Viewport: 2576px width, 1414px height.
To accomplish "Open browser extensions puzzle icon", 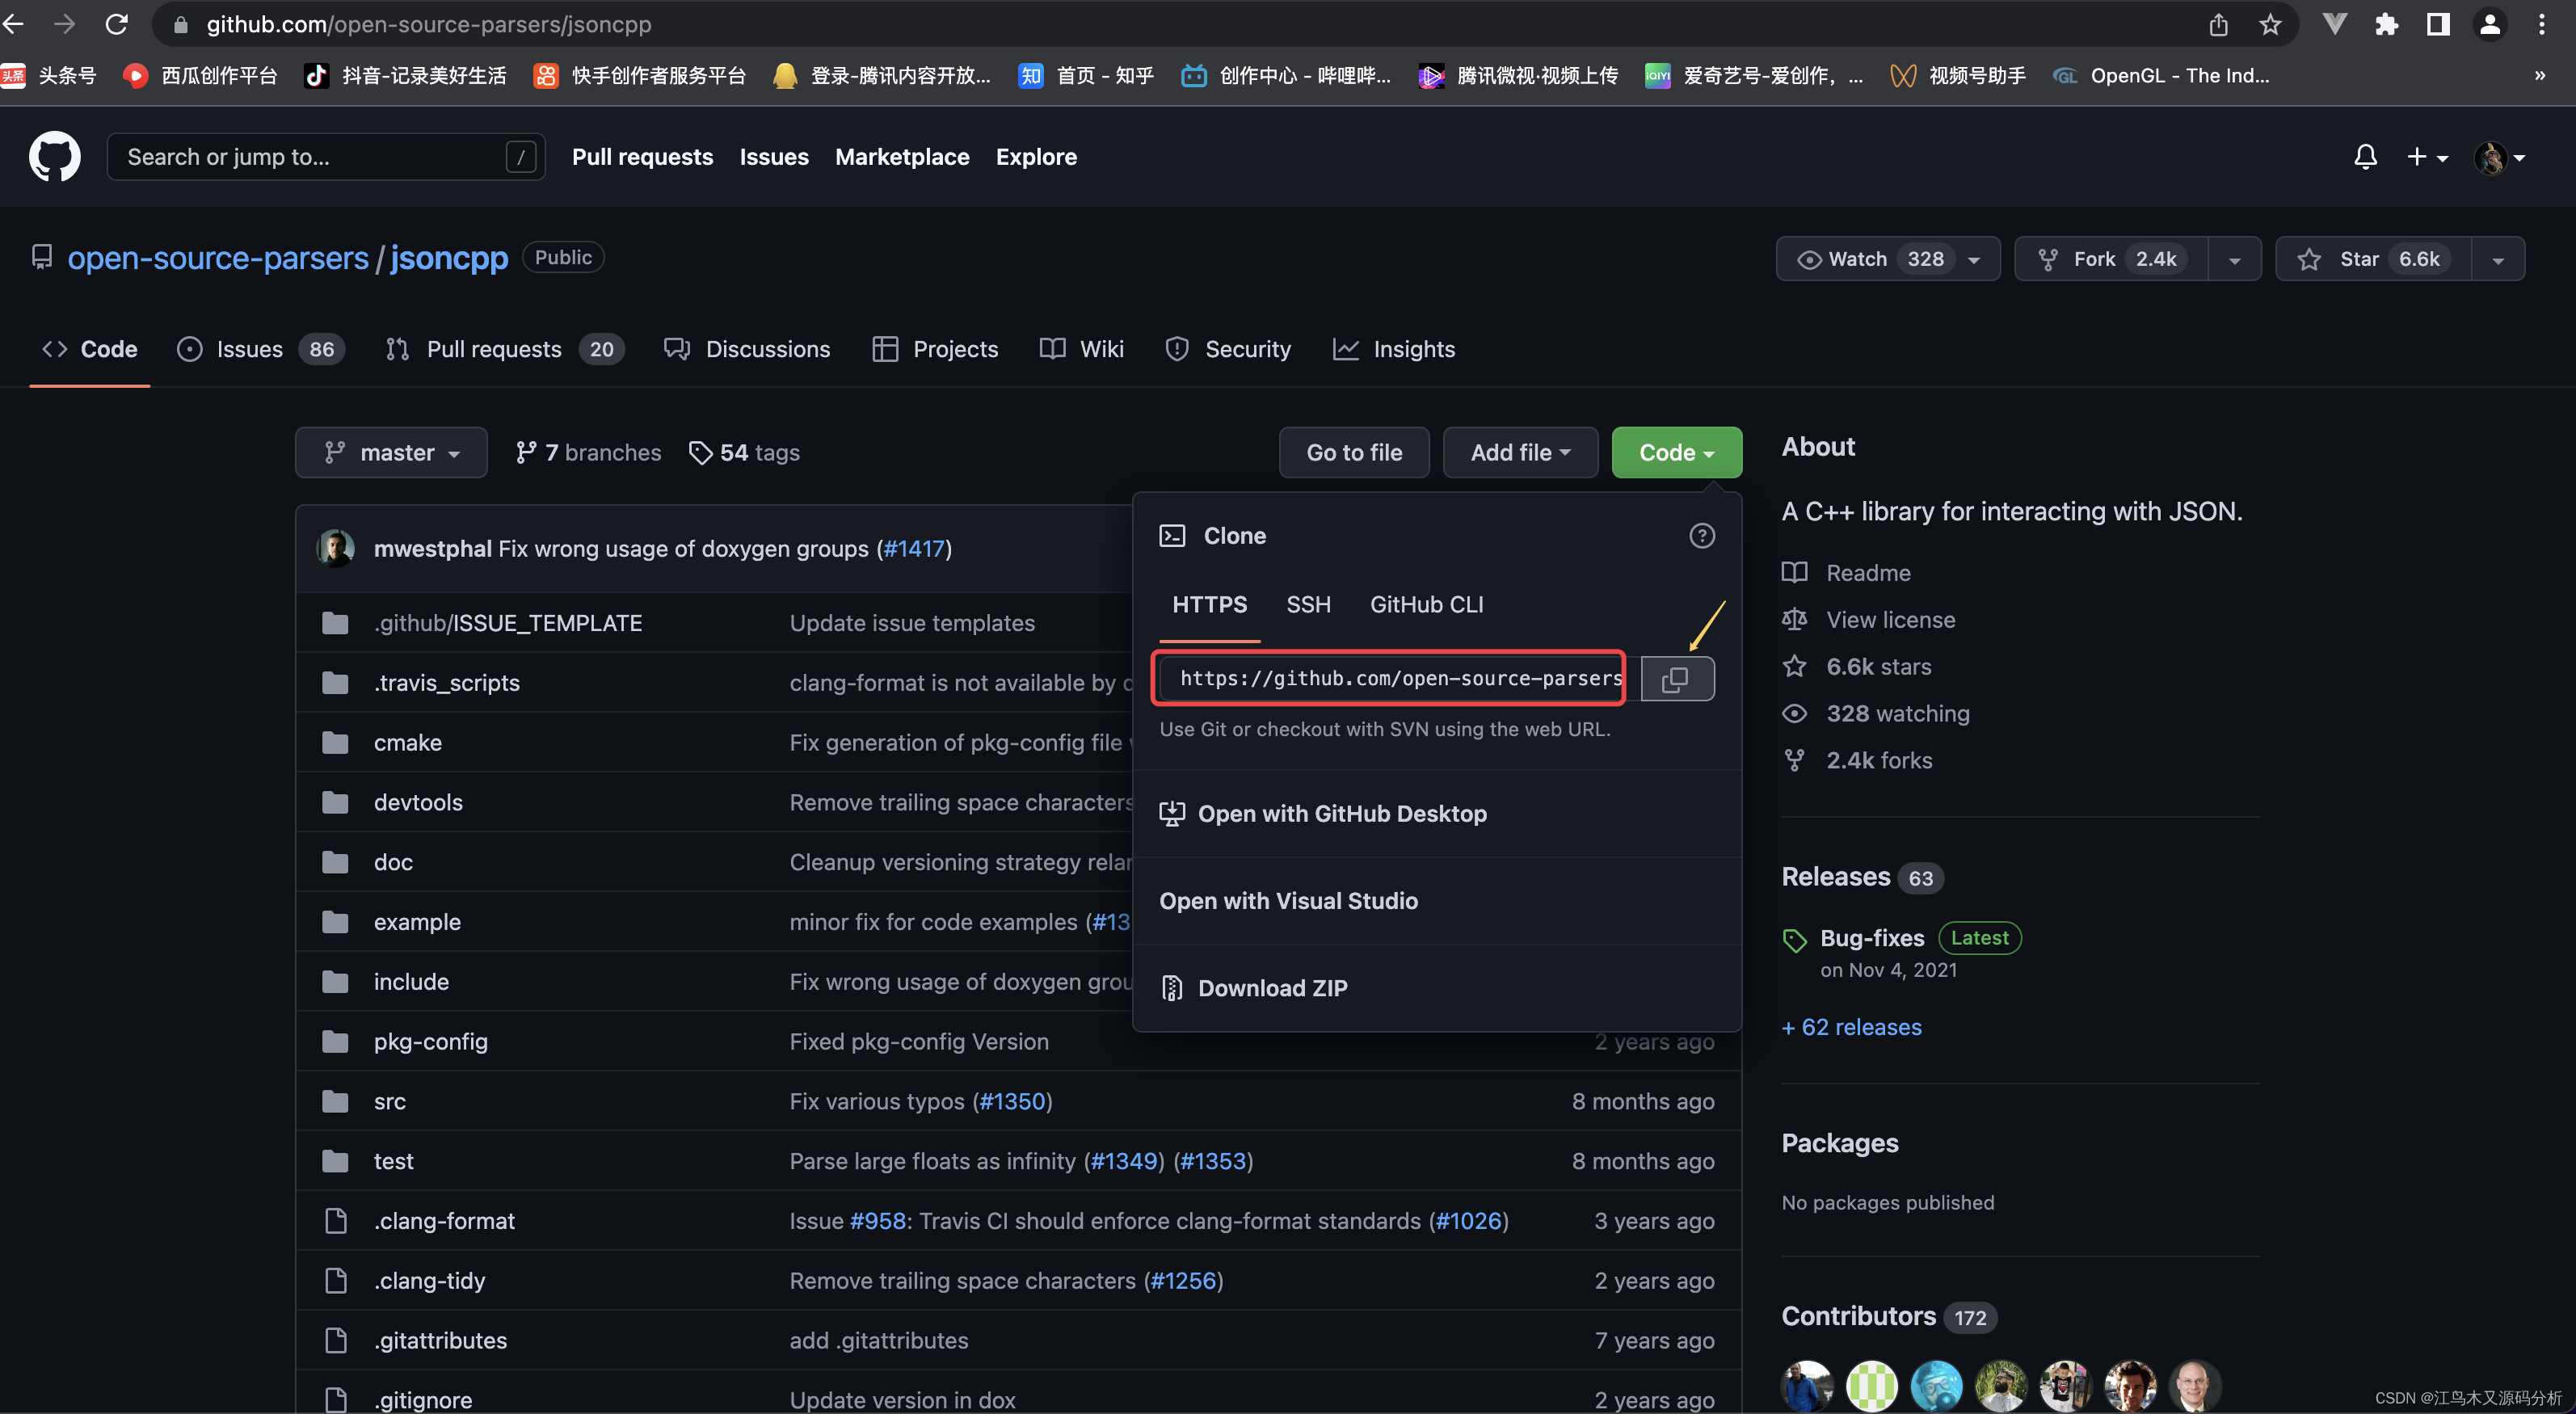I will point(2386,24).
